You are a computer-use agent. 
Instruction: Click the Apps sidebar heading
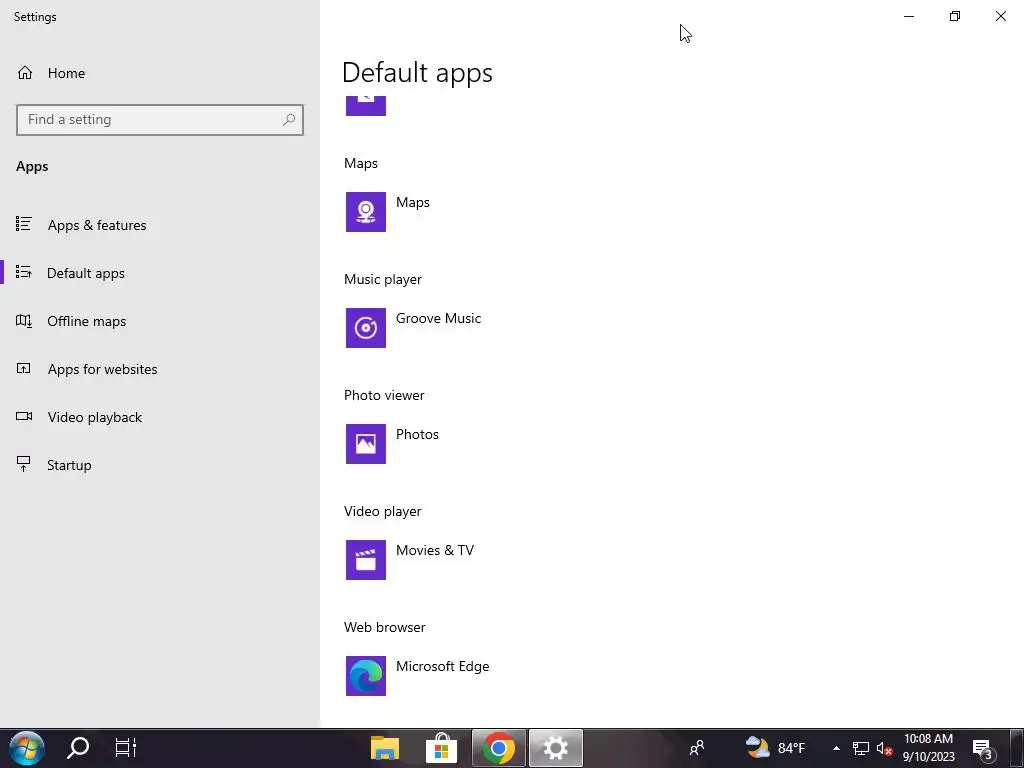point(32,167)
